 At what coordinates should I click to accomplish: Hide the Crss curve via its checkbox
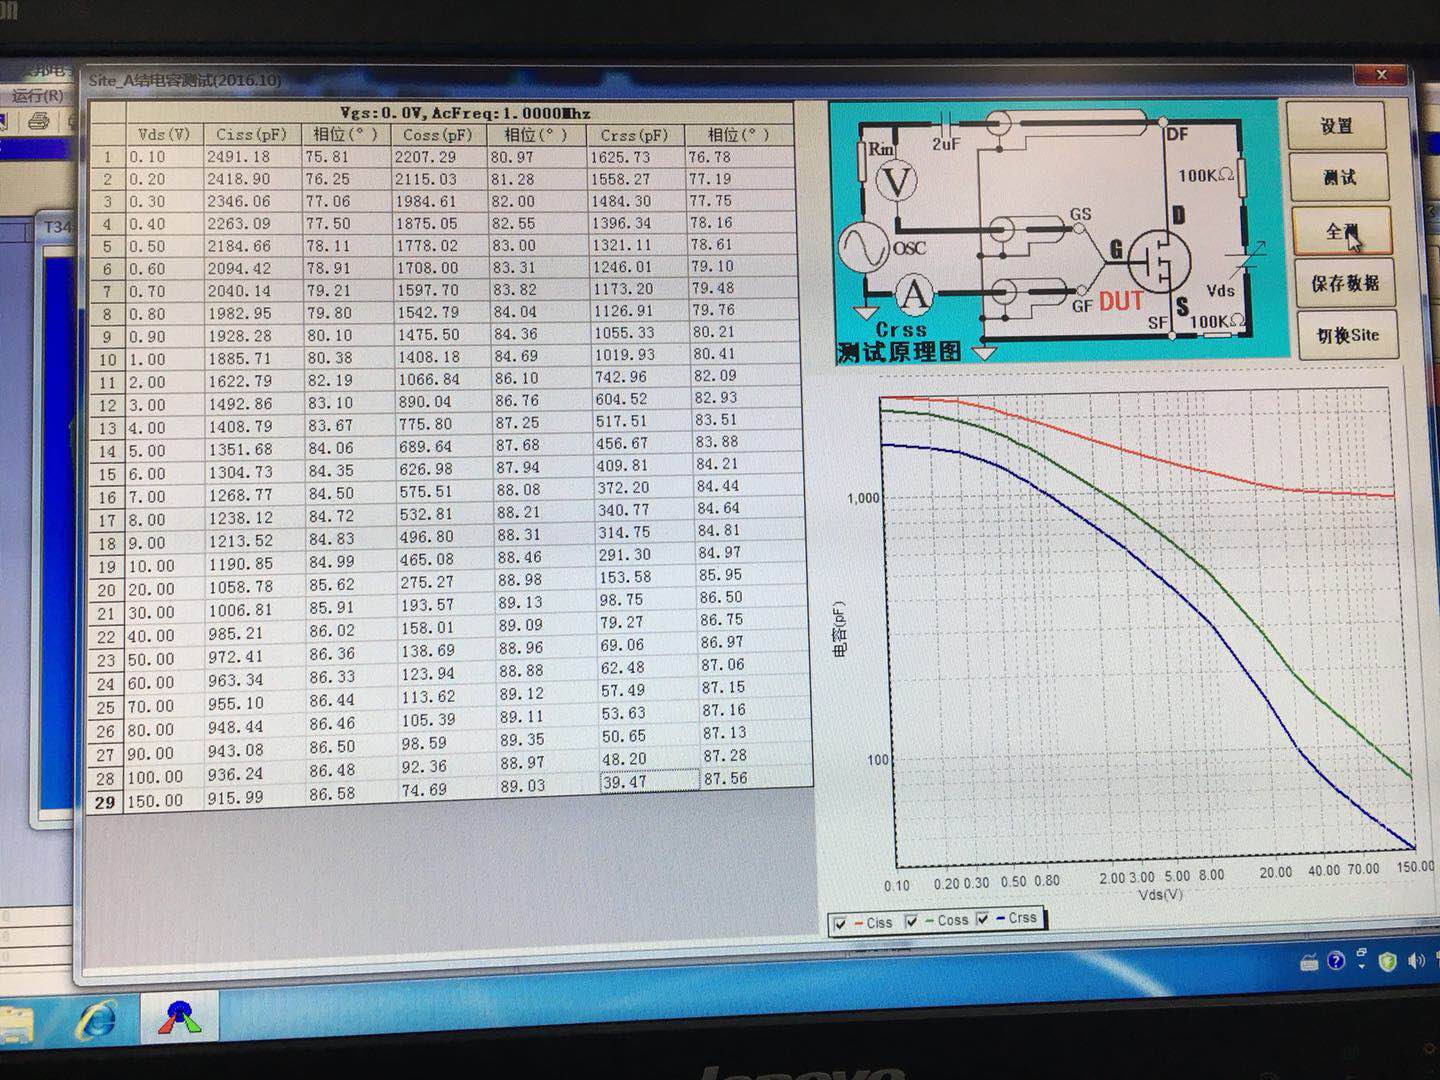coord(983,919)
